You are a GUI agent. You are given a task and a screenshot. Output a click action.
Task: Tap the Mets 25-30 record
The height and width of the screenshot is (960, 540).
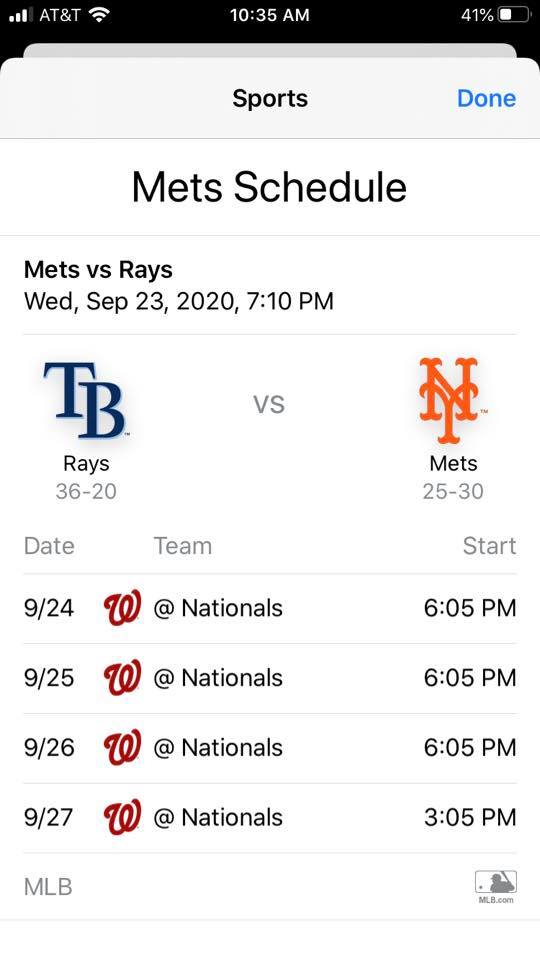coord(453,491)
